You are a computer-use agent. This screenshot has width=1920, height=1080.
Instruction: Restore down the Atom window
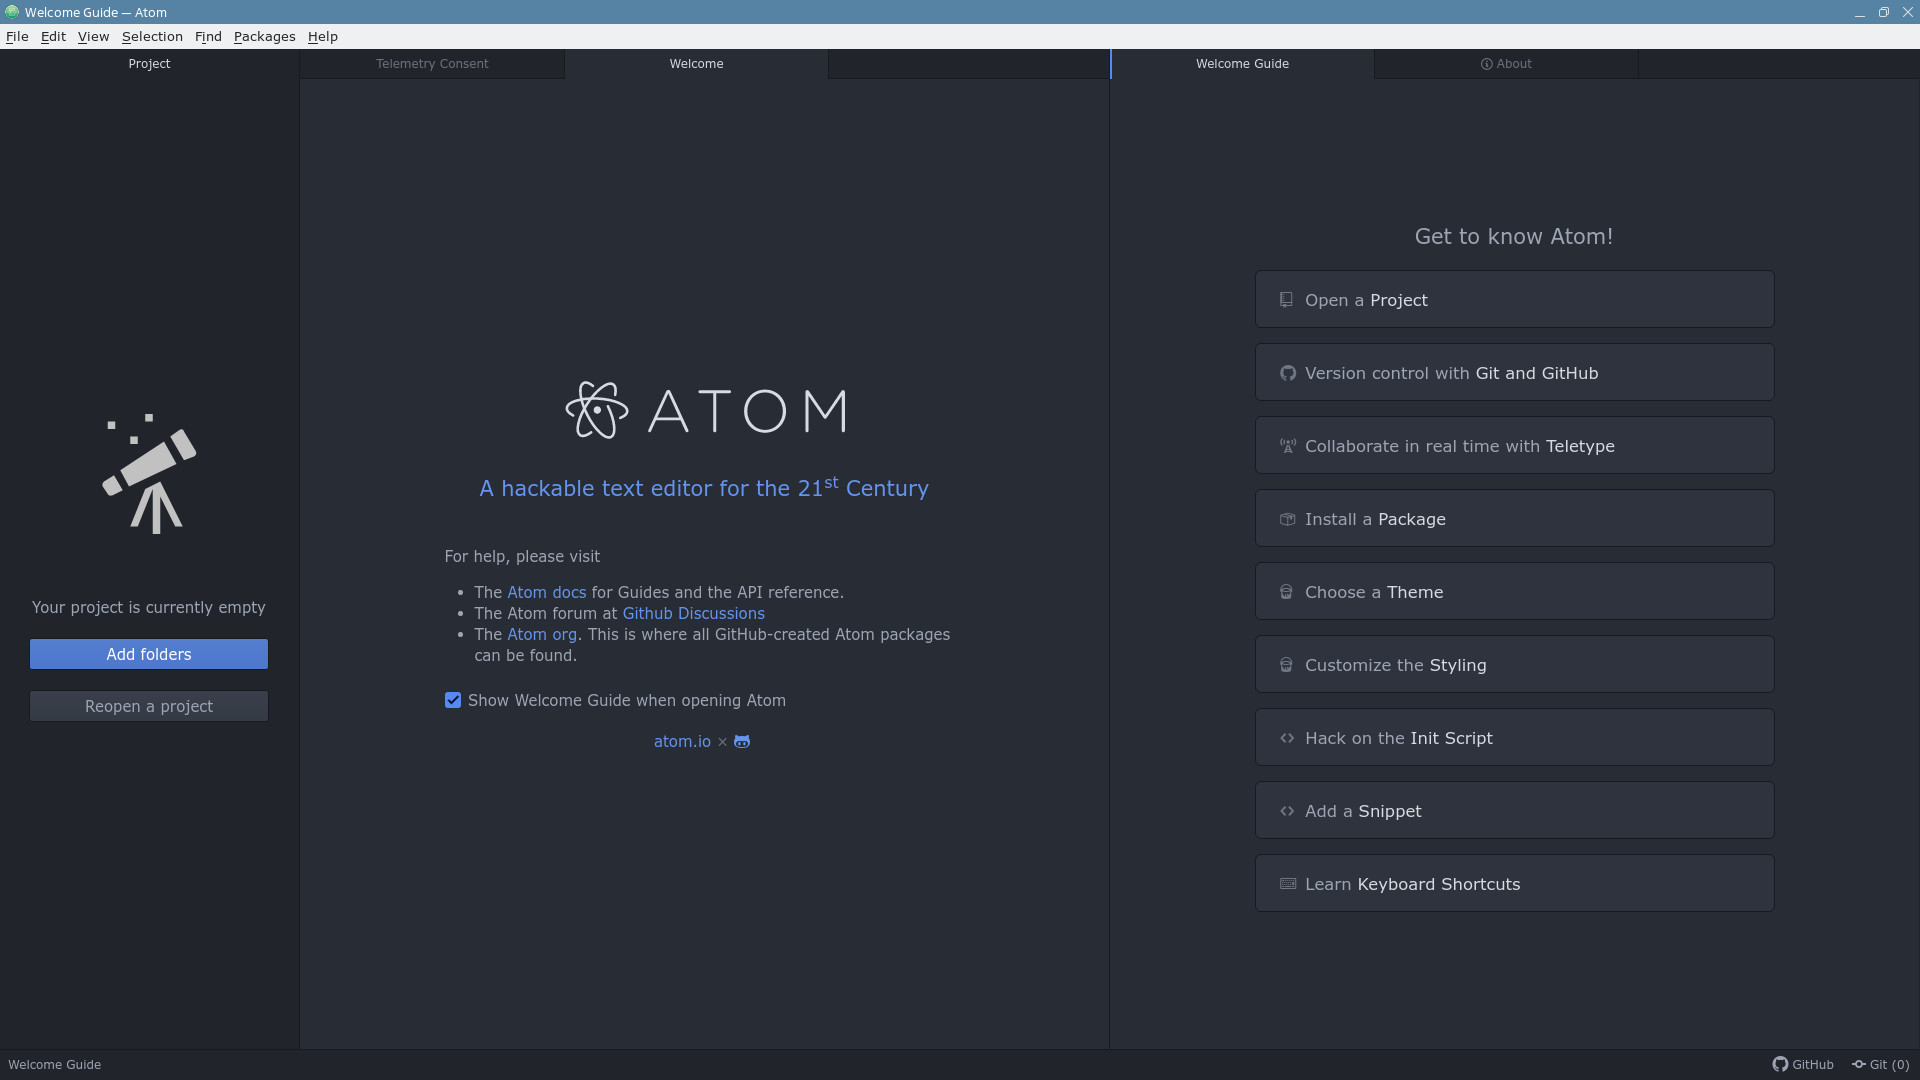[1884, 12]
